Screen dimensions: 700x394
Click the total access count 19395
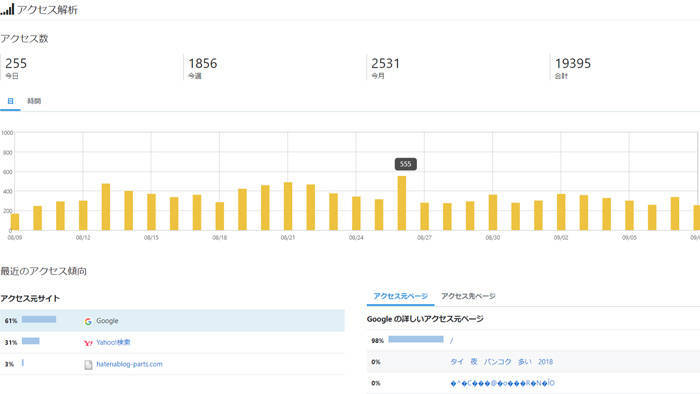(x=573, y=63)
